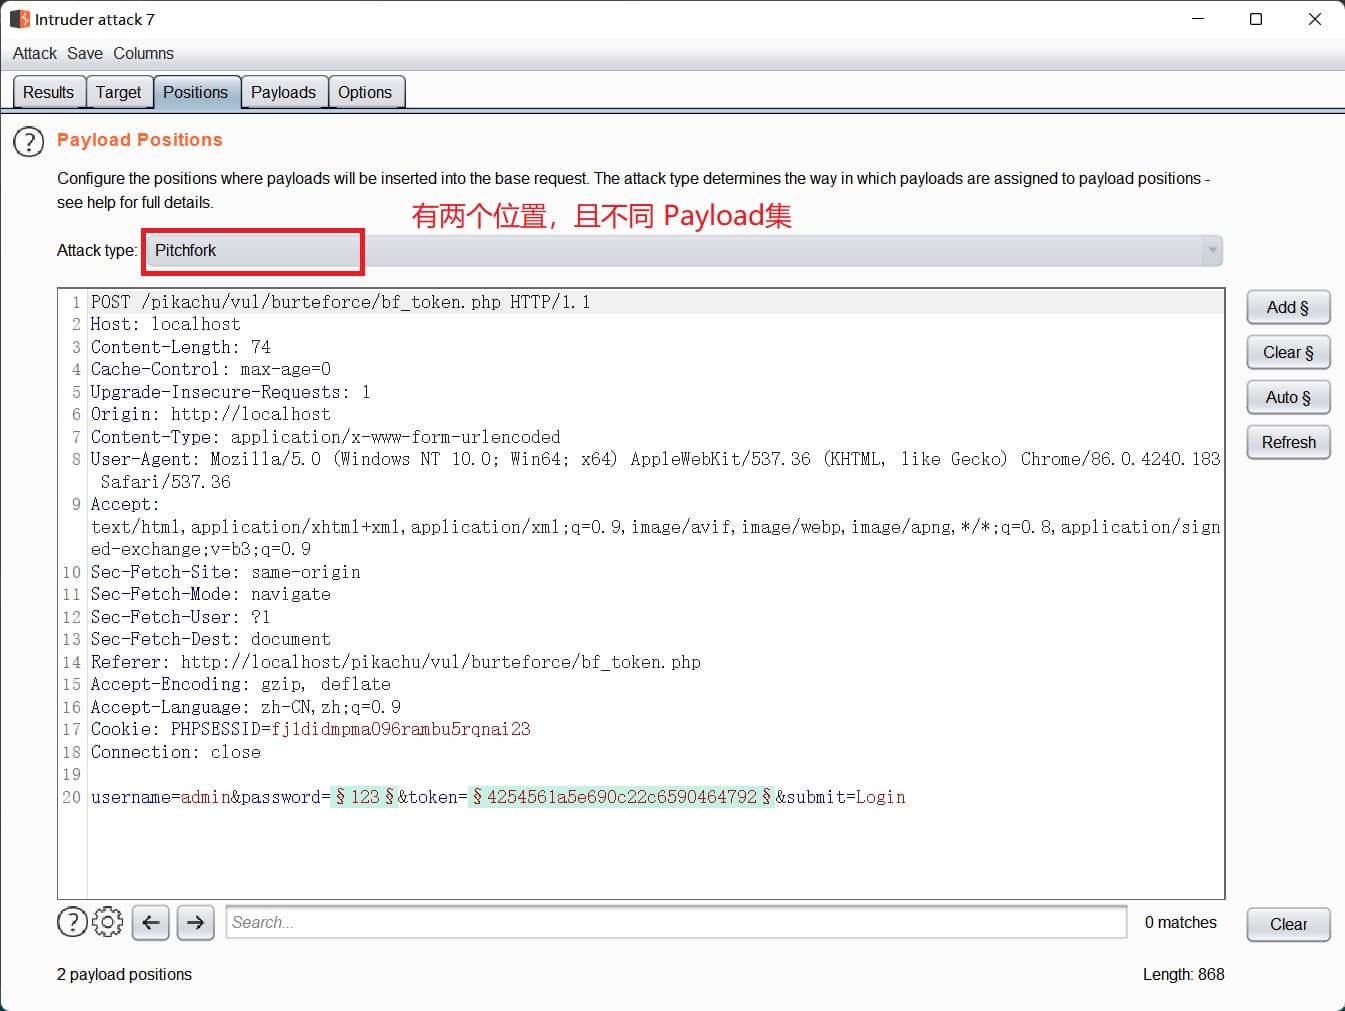
Task: Open Payload Positions help icon
Action: click(x=29, y=142)
